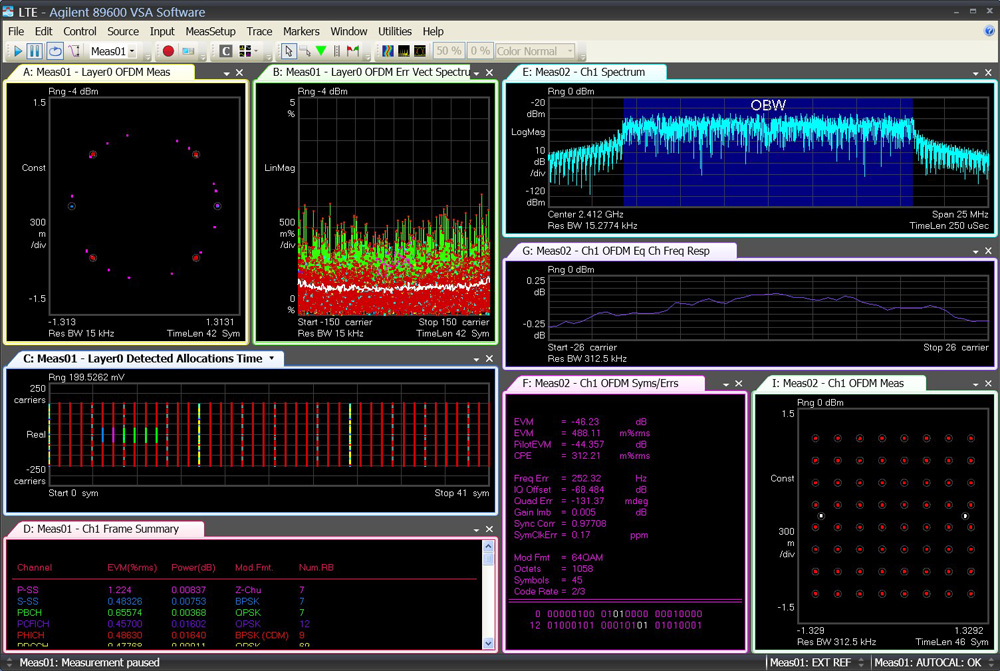The width and height of the screenshot is (1000, 671).
Task: Toggle the 50 % toolbar button
Action: point(449,51)
